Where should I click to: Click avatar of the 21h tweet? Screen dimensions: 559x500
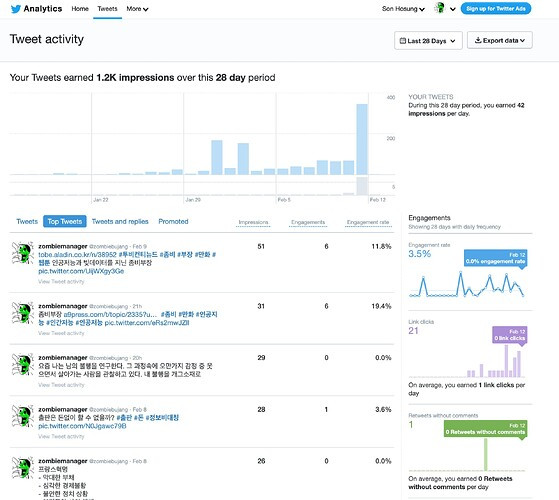pyautogui.click(x=22, y=313)
